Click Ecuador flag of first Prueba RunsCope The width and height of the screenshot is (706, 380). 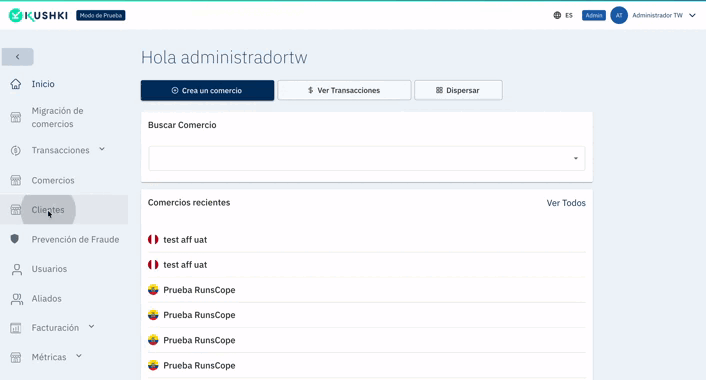click(153, 290)
